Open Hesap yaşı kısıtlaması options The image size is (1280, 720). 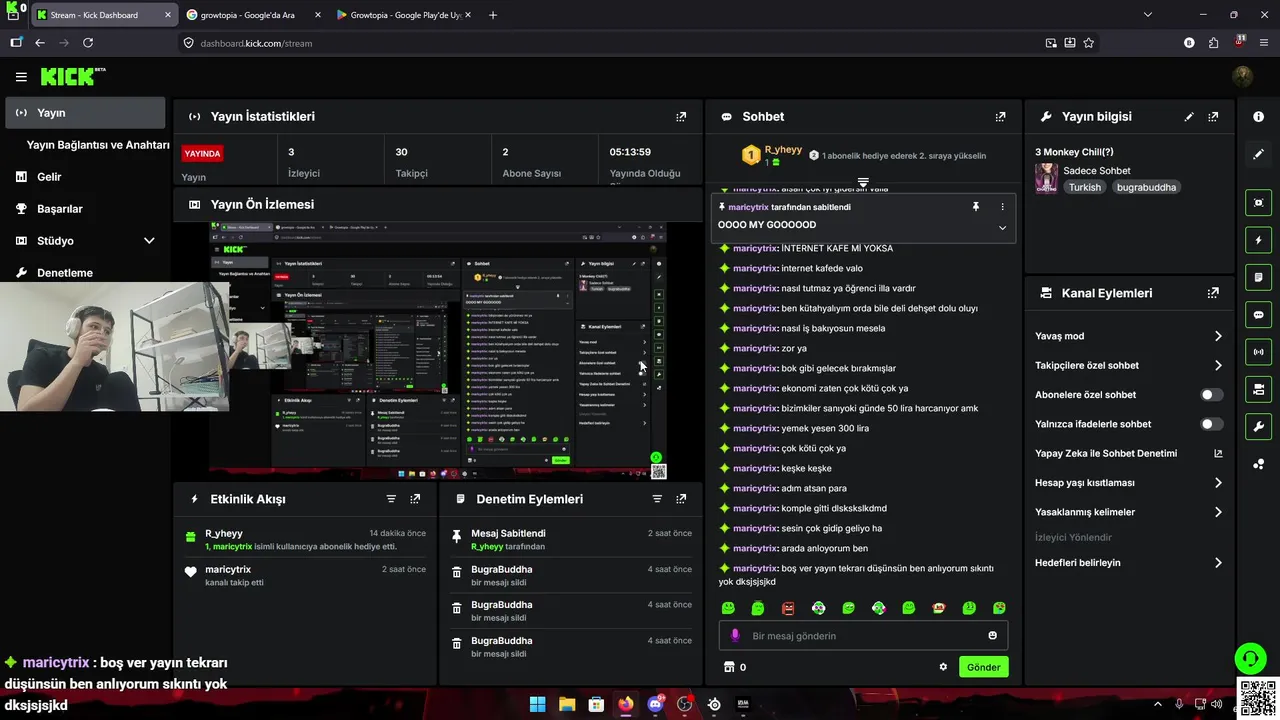(x=1128, y=483)
